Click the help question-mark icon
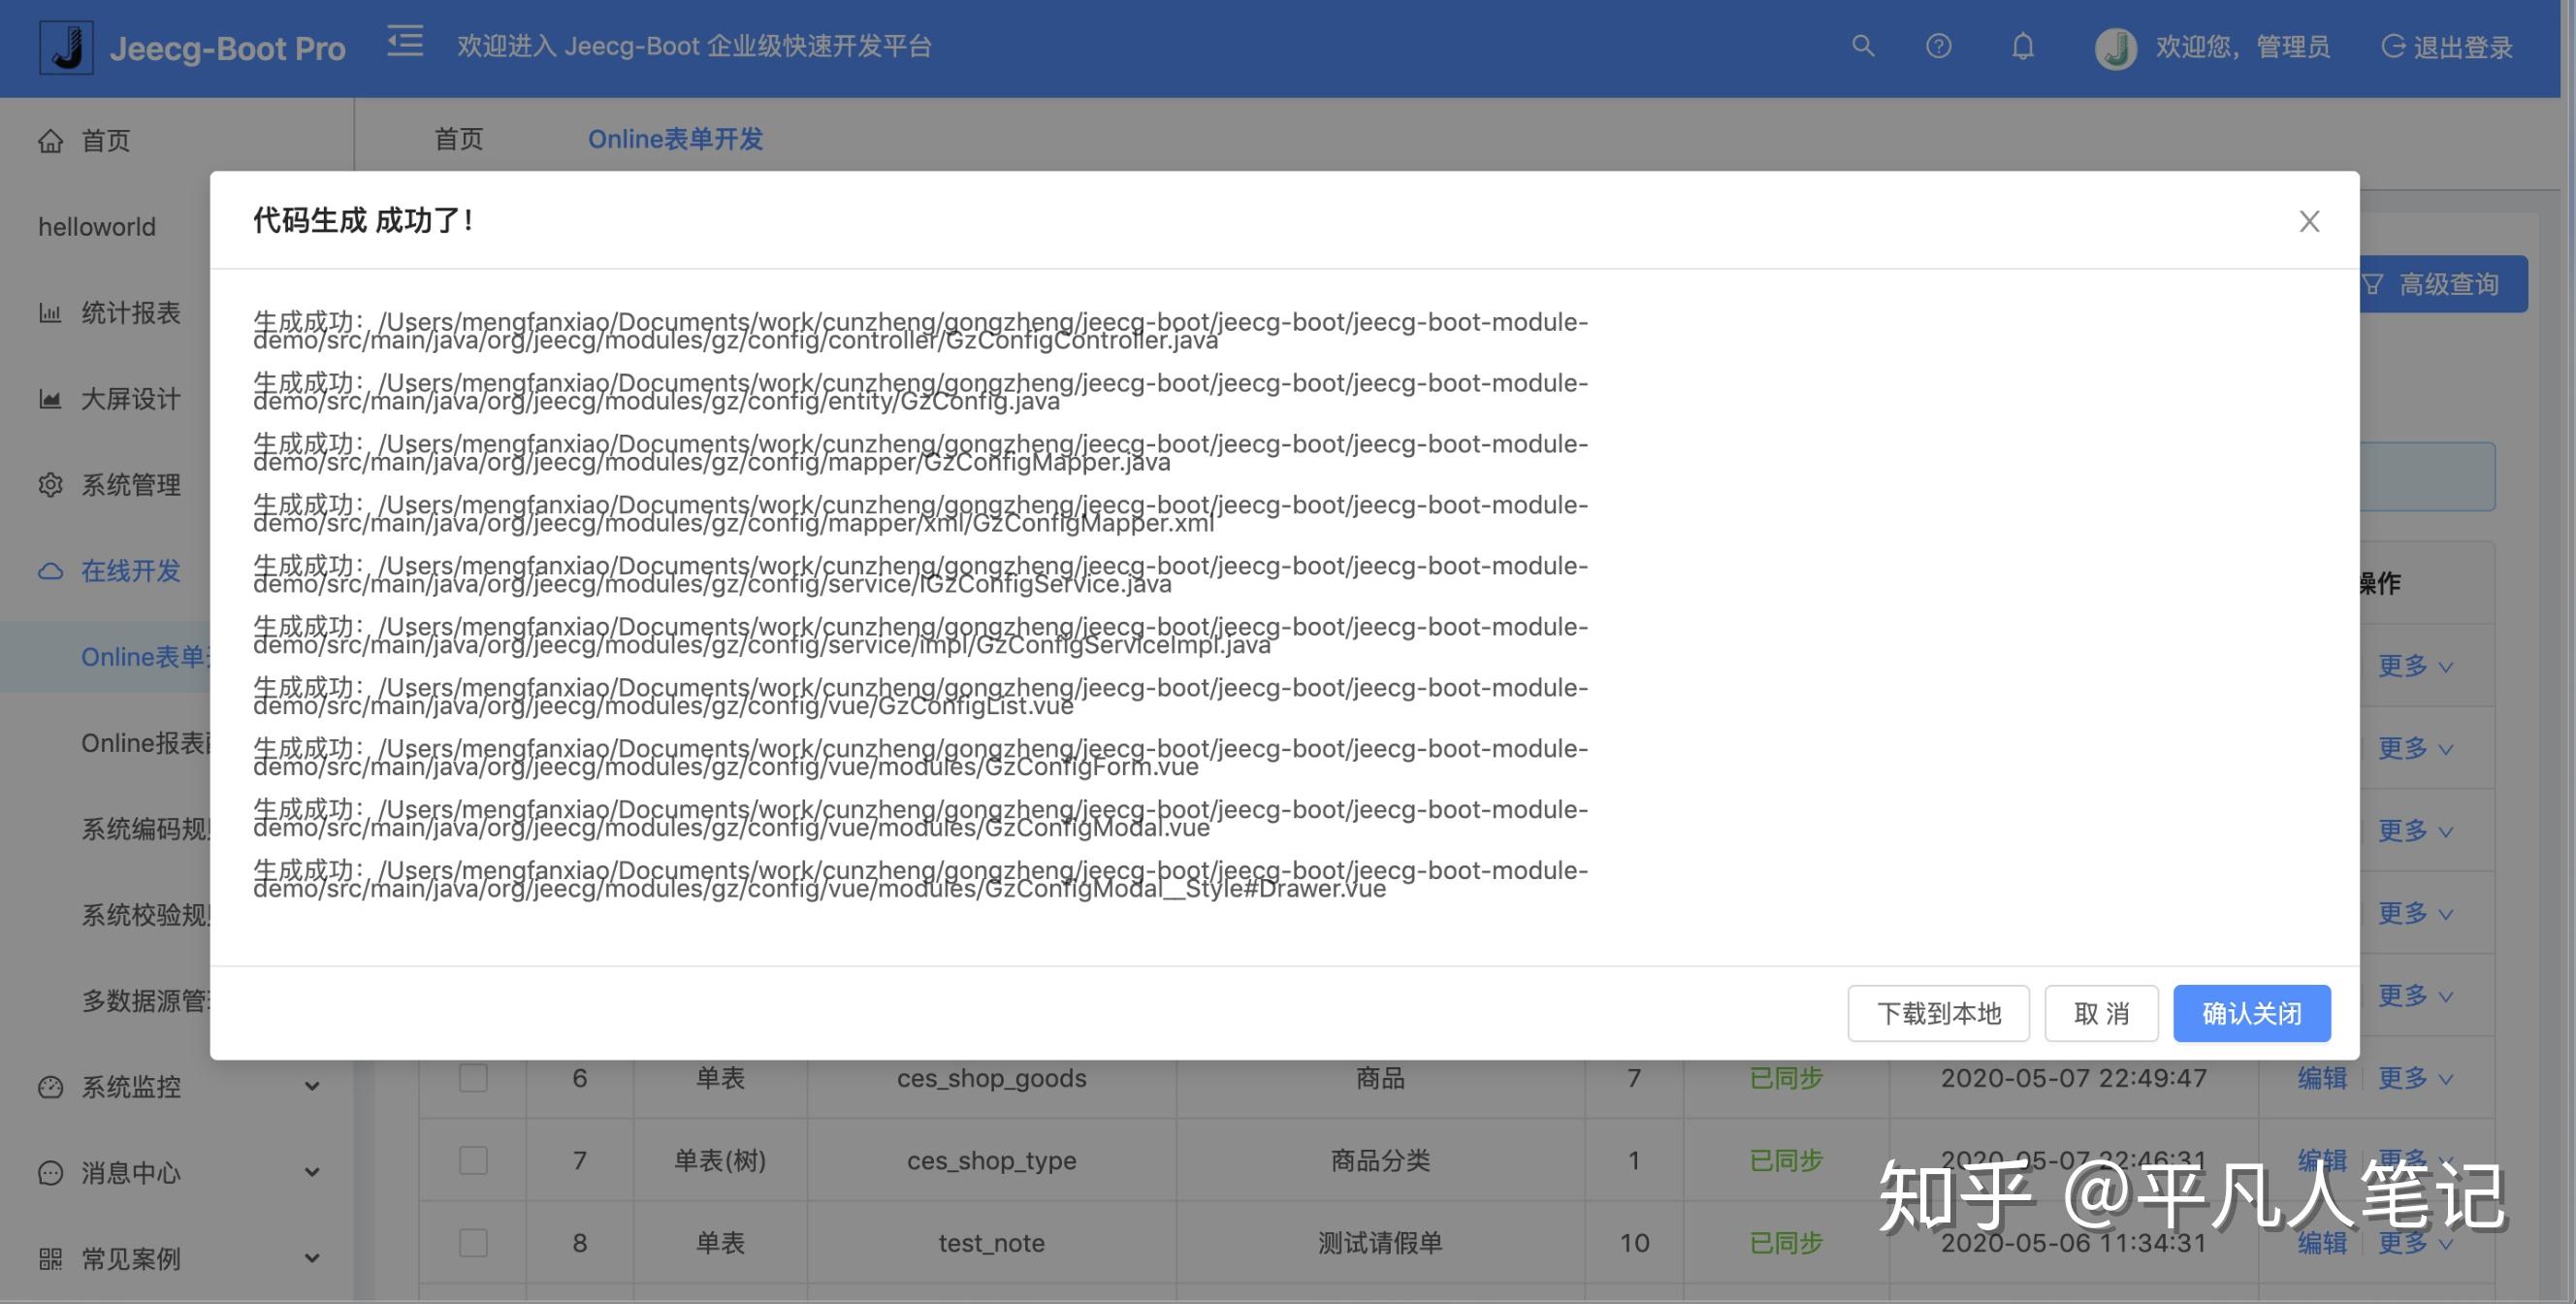2576x1304 pixels. pyautogui.click(x=1938, y=46)
